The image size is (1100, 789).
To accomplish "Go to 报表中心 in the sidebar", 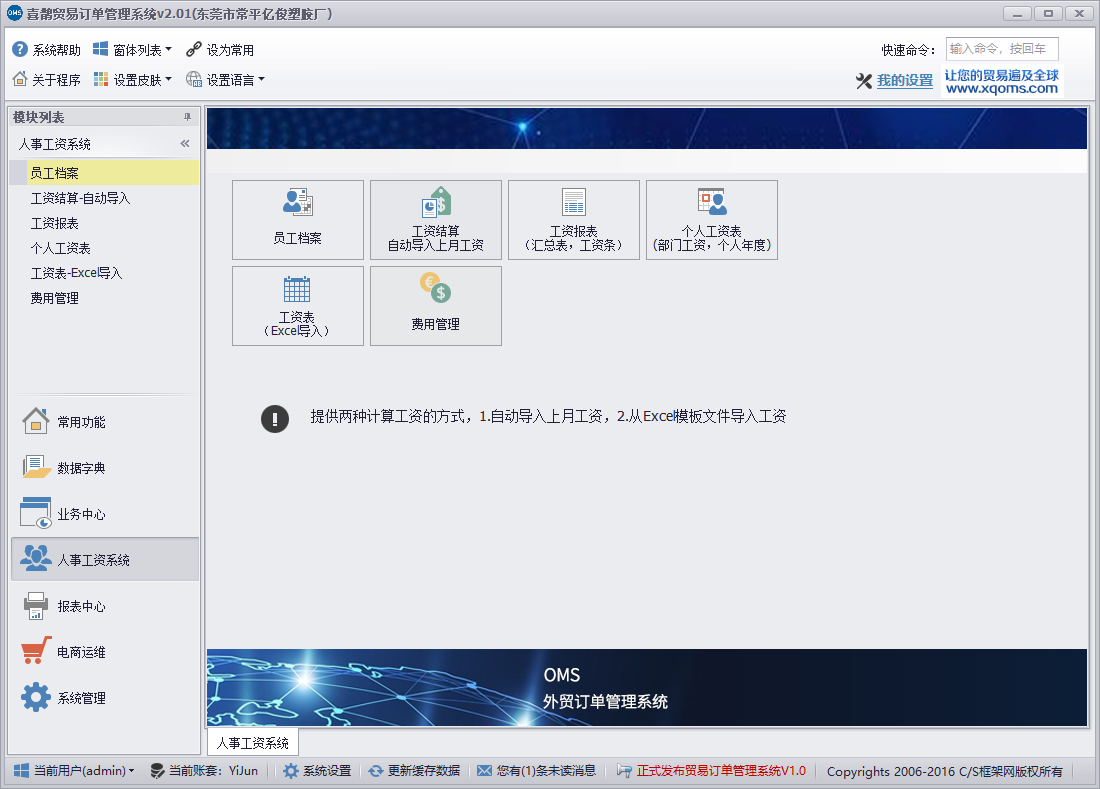I will point(105,606).
